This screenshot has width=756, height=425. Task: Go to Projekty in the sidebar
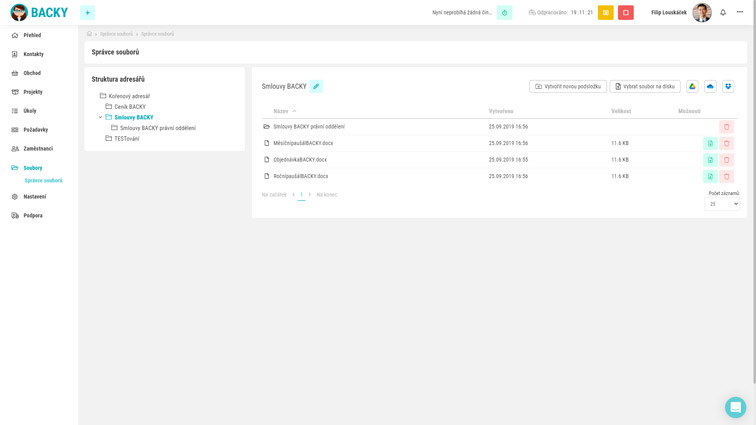click(x=33, y=92)
